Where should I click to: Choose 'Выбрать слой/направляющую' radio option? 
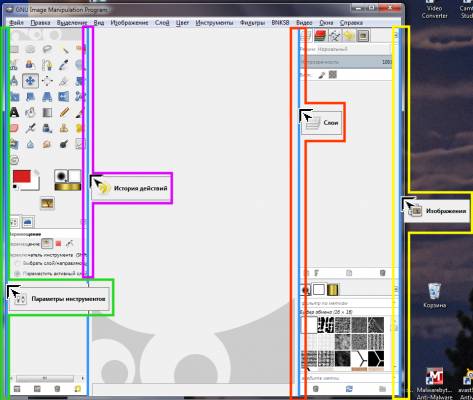tap(50, 263)
